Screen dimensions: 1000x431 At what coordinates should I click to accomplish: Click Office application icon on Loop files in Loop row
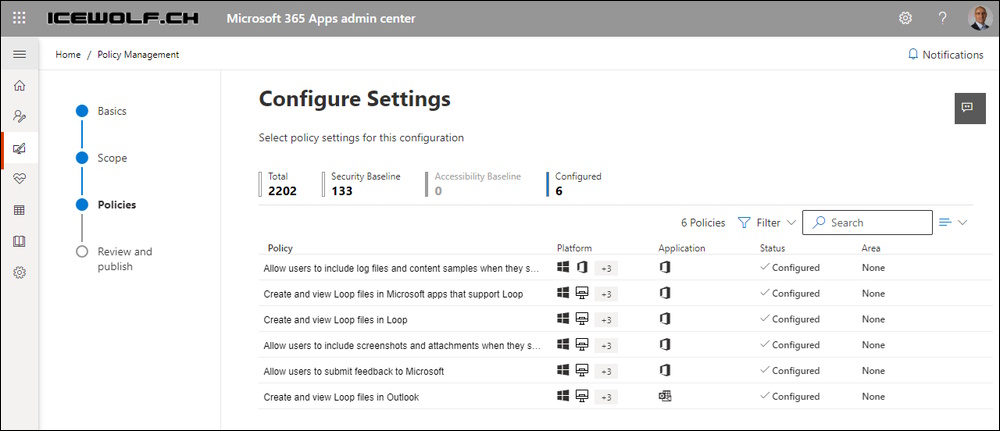[665, 318]
